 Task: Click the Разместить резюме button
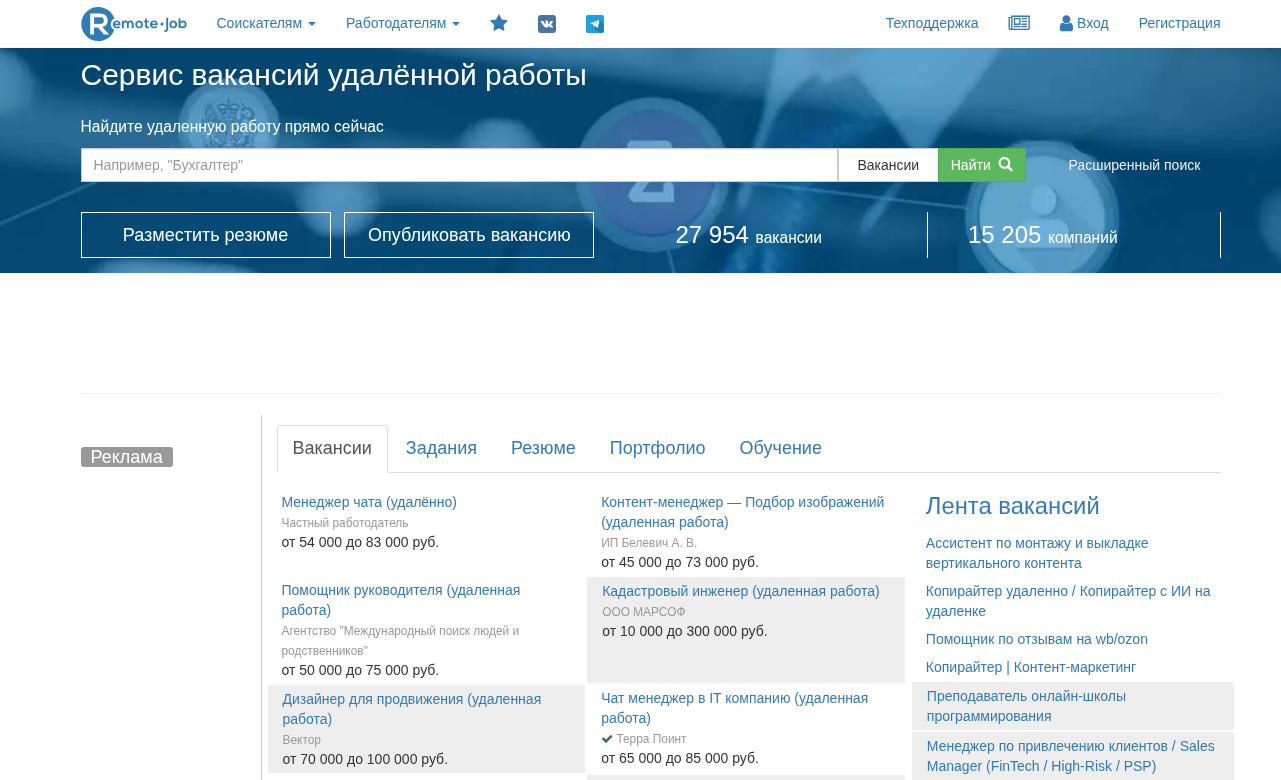pyautogui.click(x=205, y=235)
